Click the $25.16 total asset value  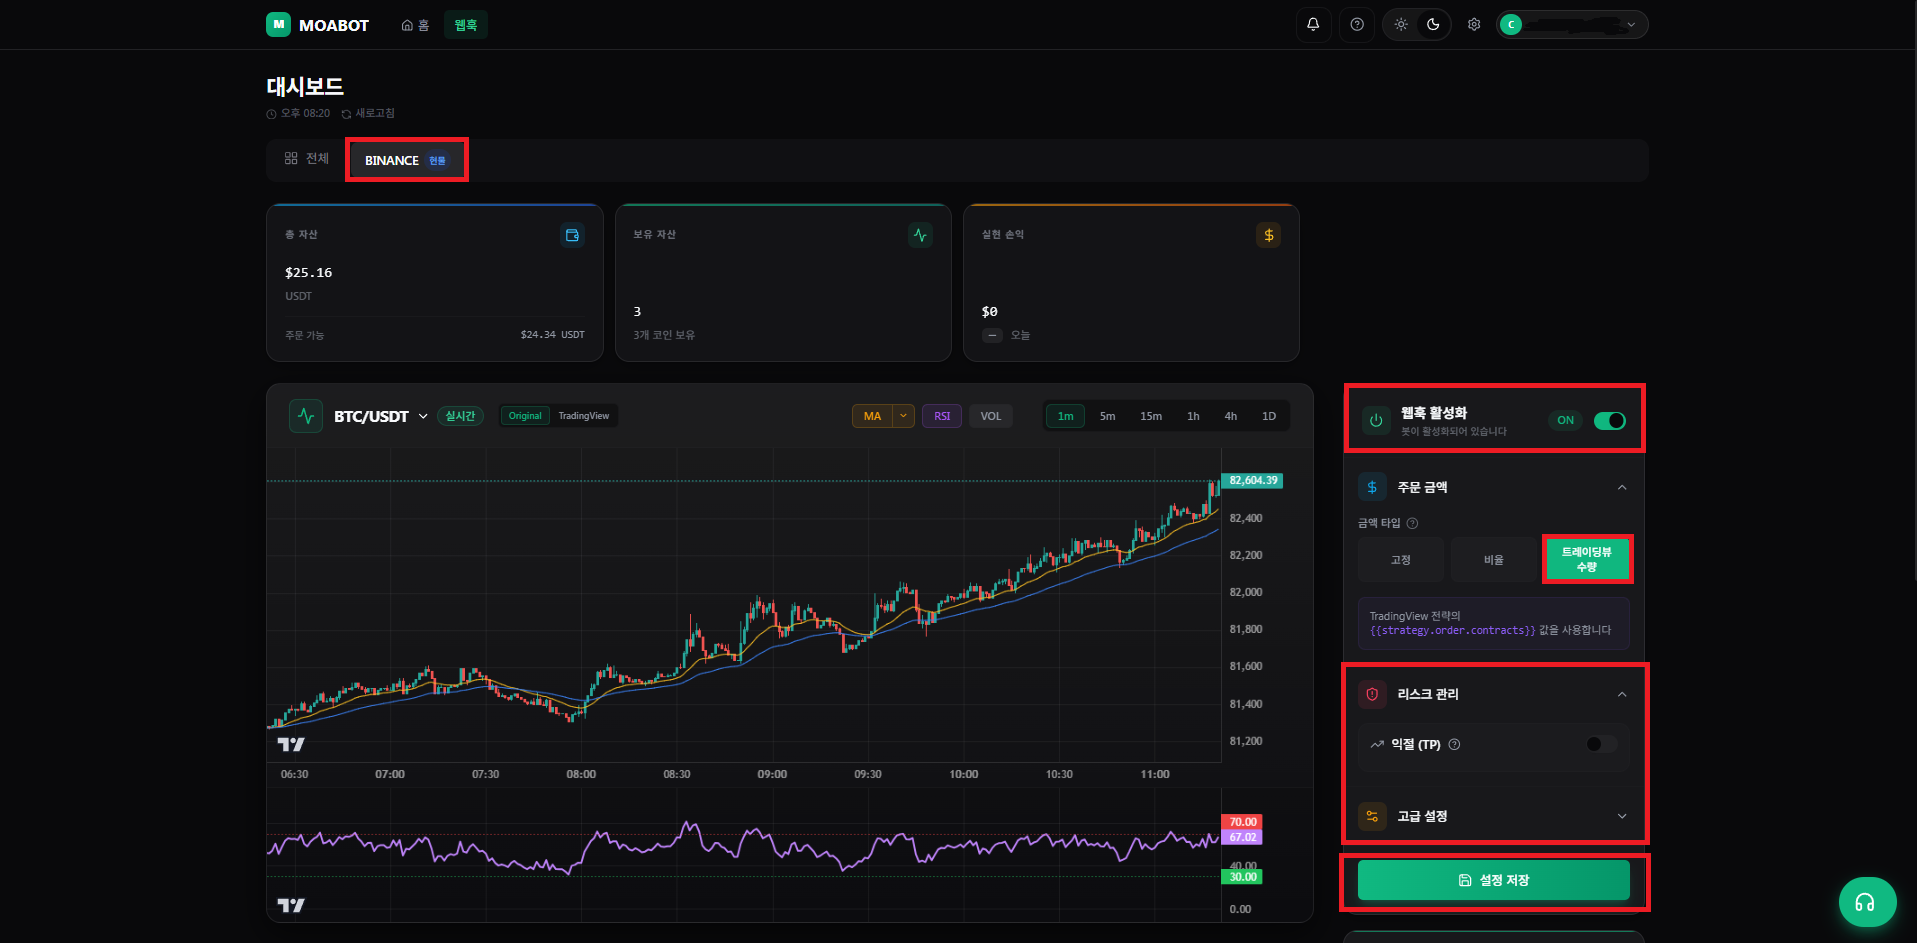click(x=309, y=272)
